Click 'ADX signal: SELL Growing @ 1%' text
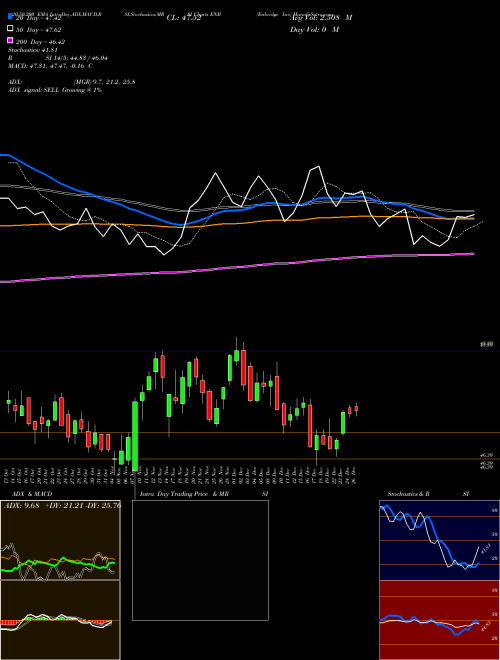500x660 pixels. [55, 90]
